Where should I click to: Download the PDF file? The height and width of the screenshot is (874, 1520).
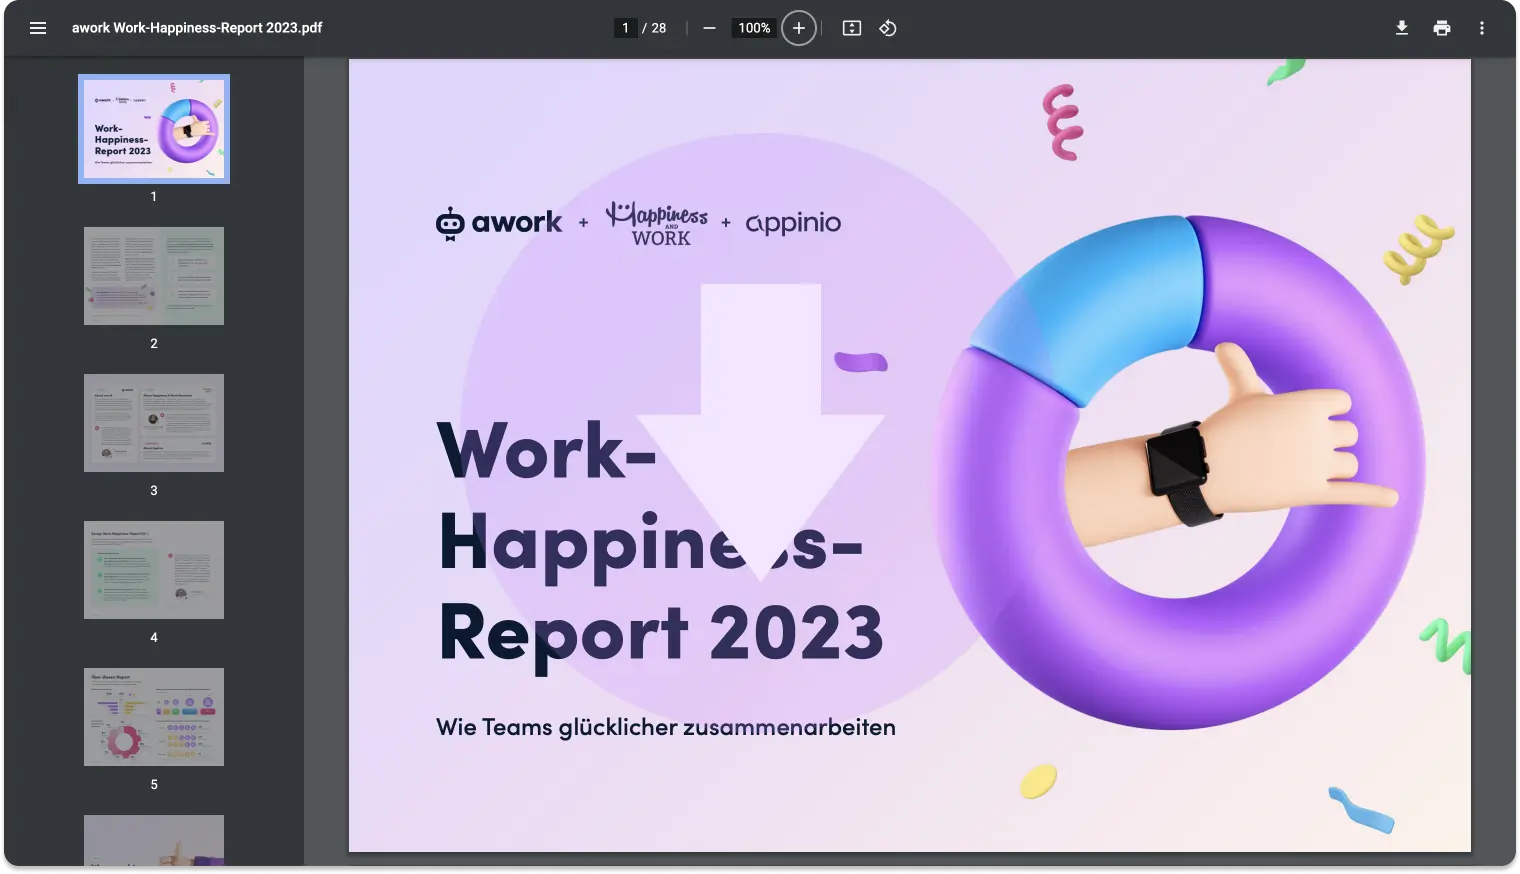pos(1402,28)
